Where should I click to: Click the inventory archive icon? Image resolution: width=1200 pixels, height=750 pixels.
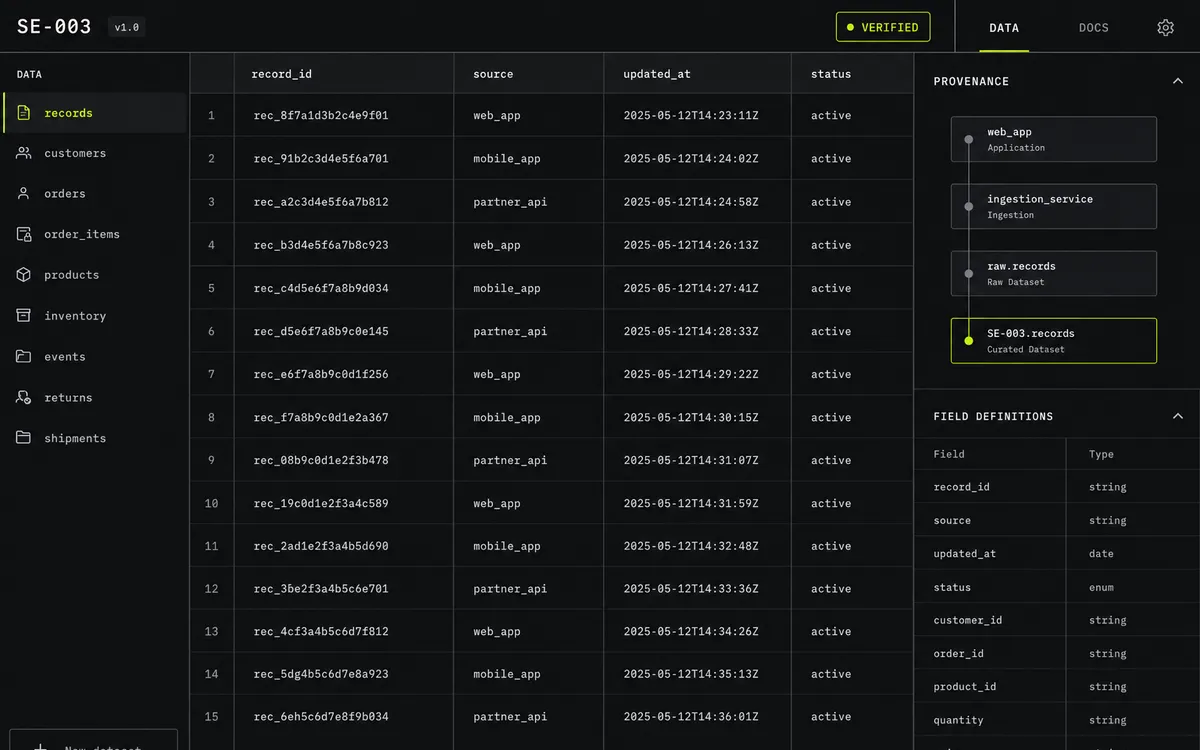tap(24, 316)
